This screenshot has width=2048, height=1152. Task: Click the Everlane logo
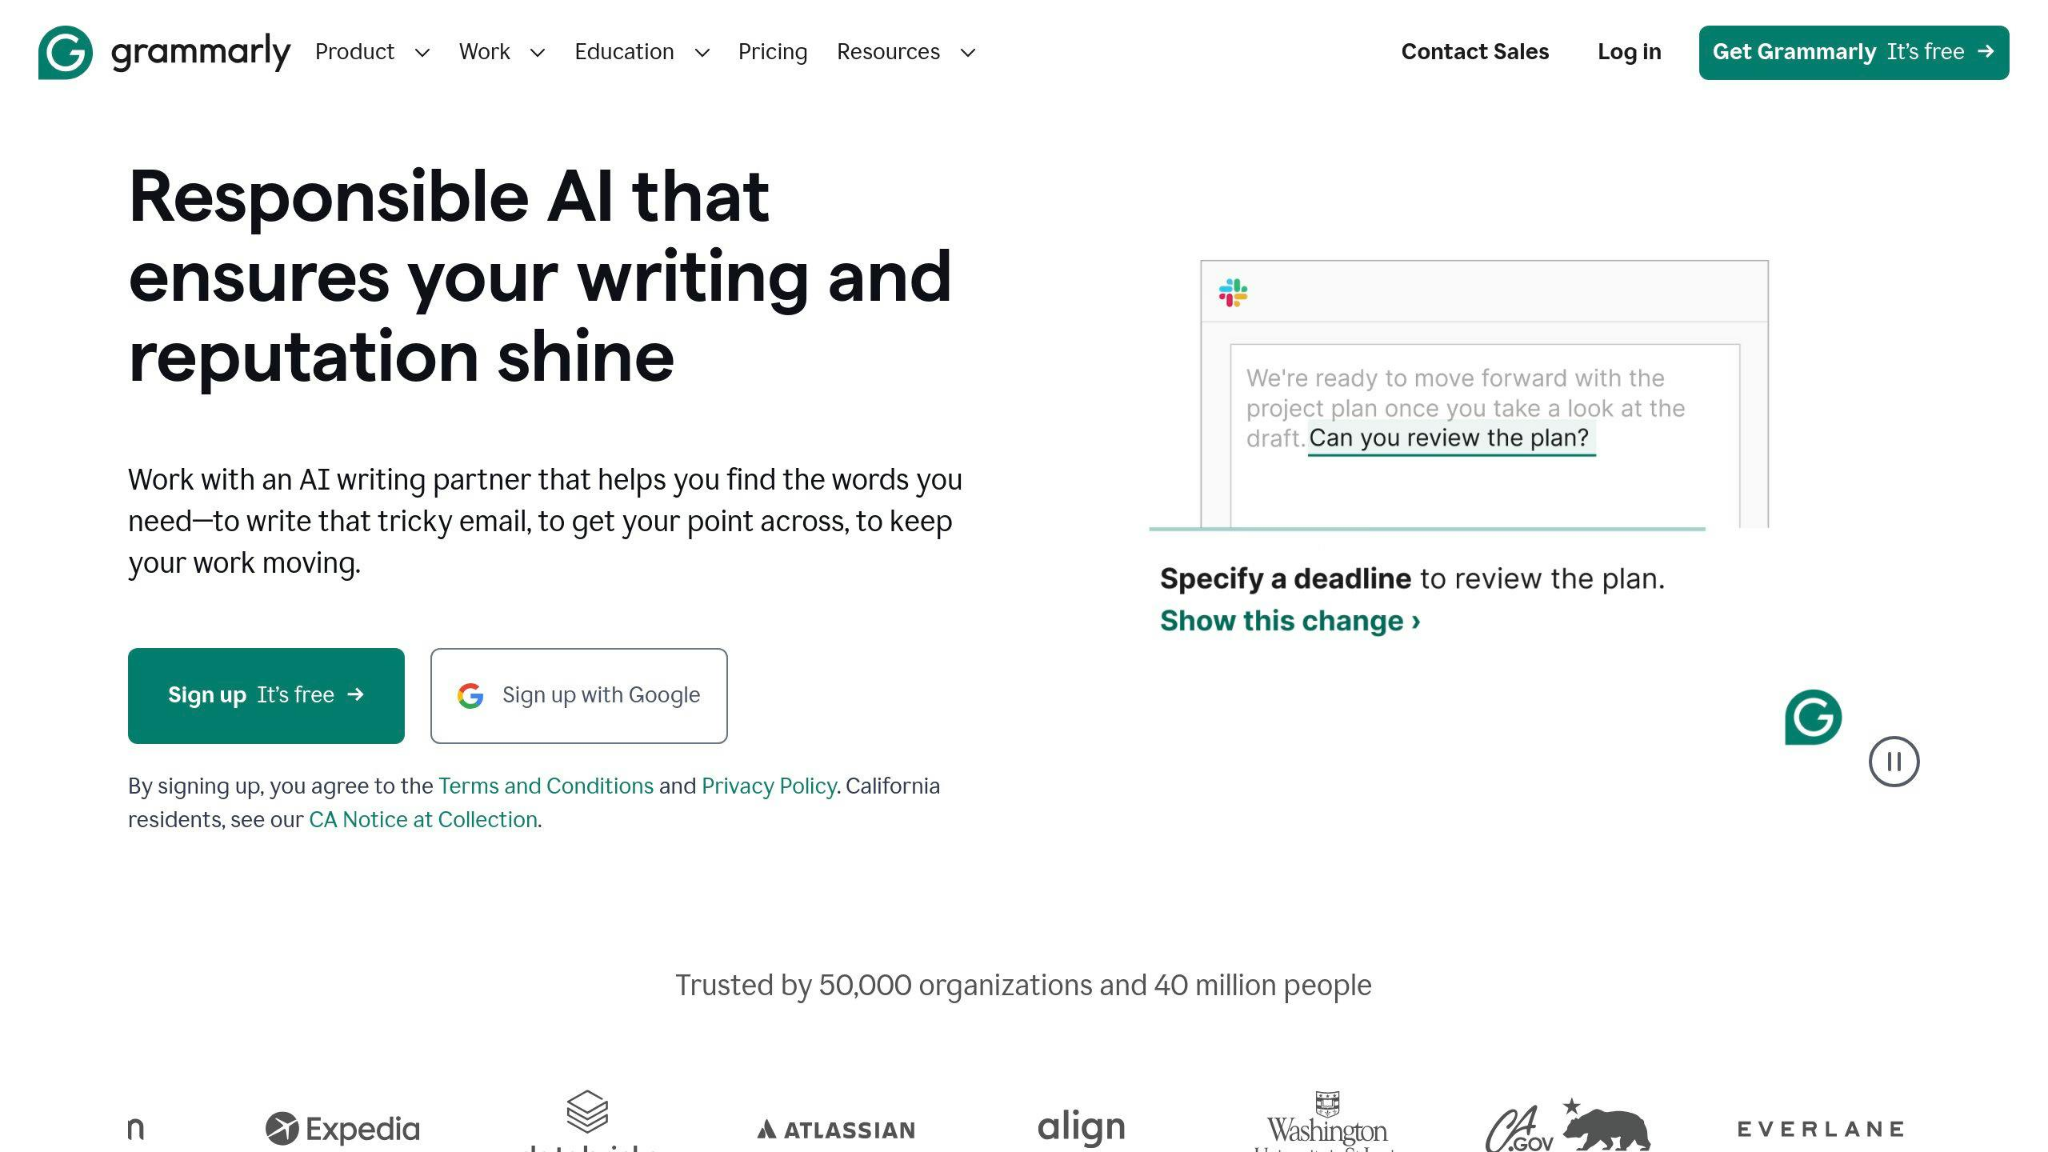(1820, 1129)
